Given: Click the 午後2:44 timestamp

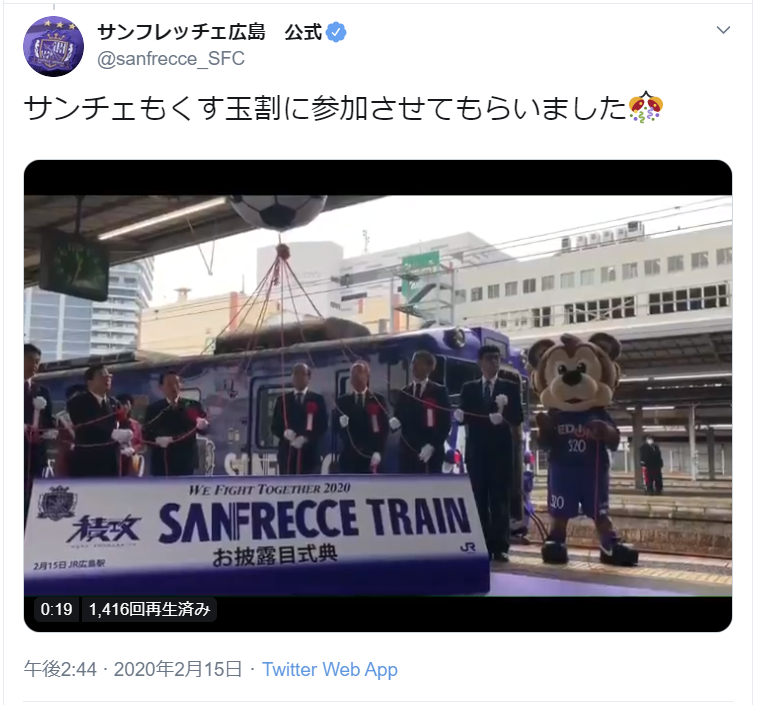Looking at the screenshot, I should 60,669.
